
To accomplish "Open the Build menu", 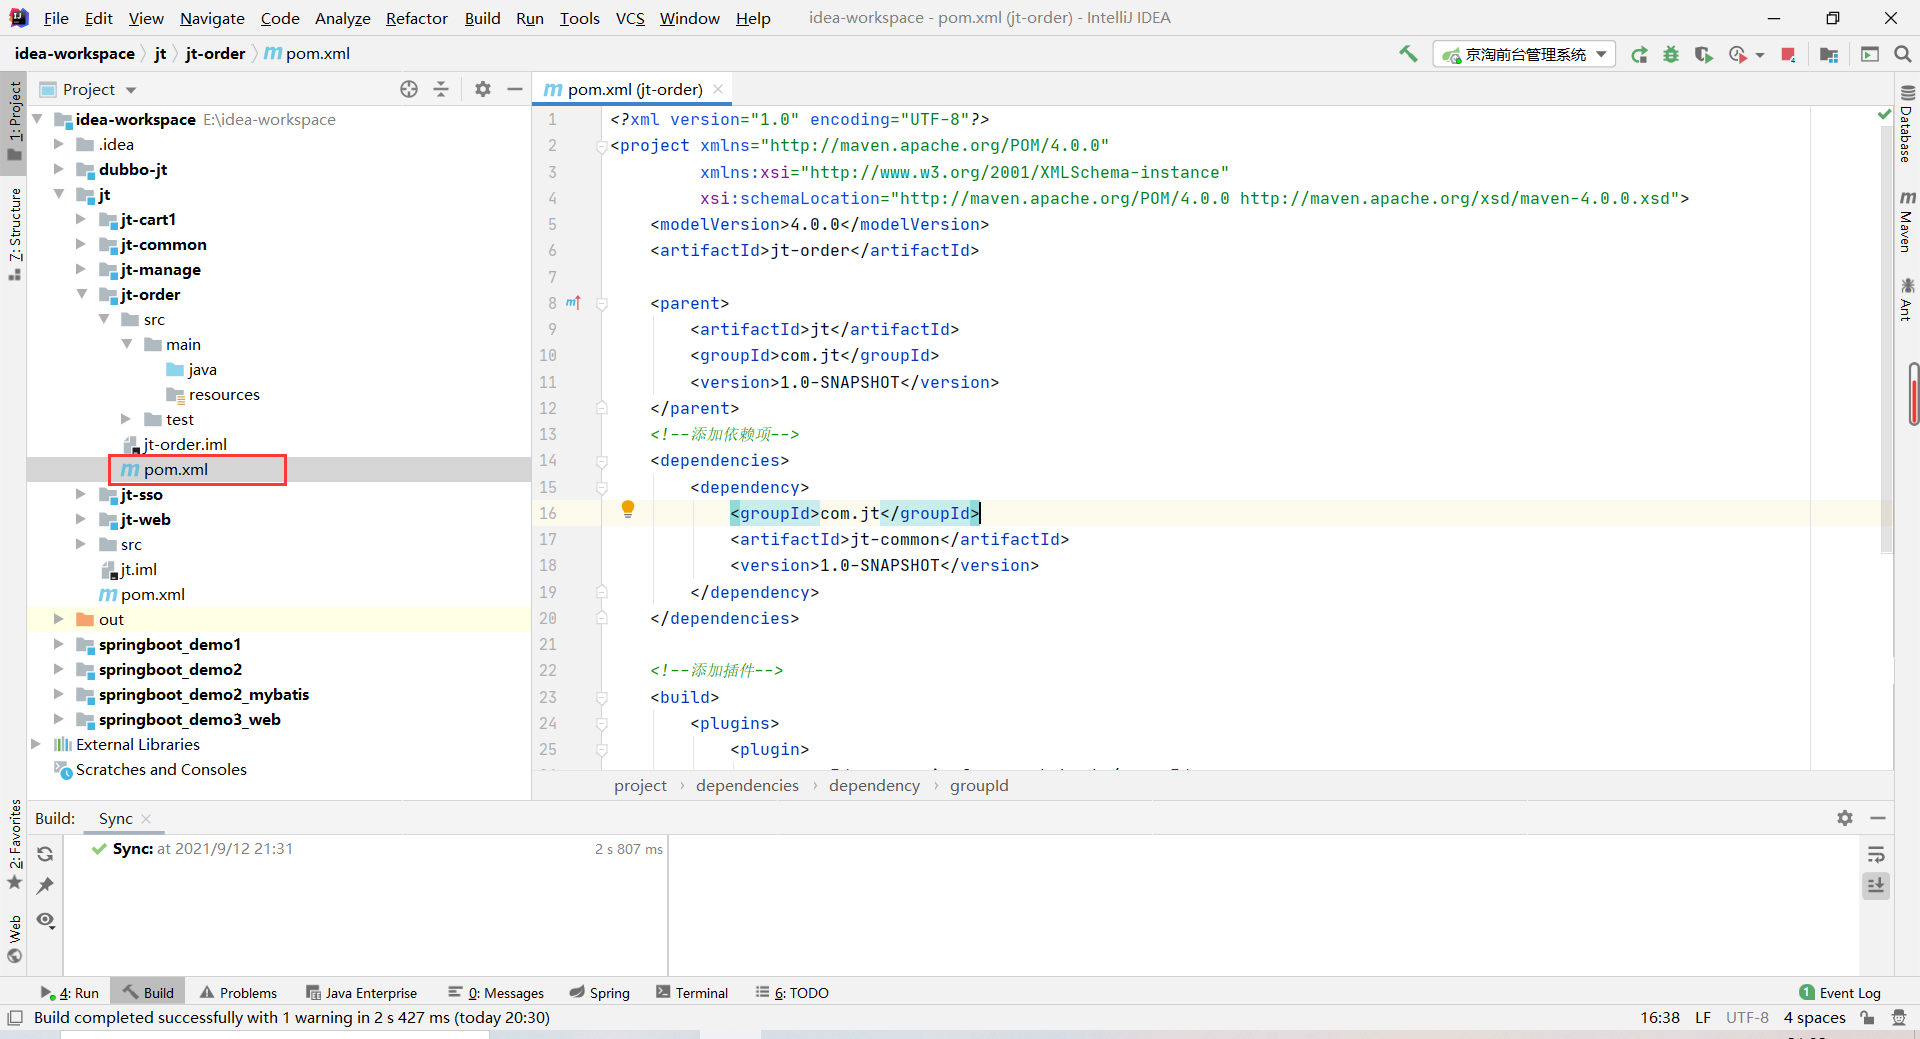I will tap(482, 18).
